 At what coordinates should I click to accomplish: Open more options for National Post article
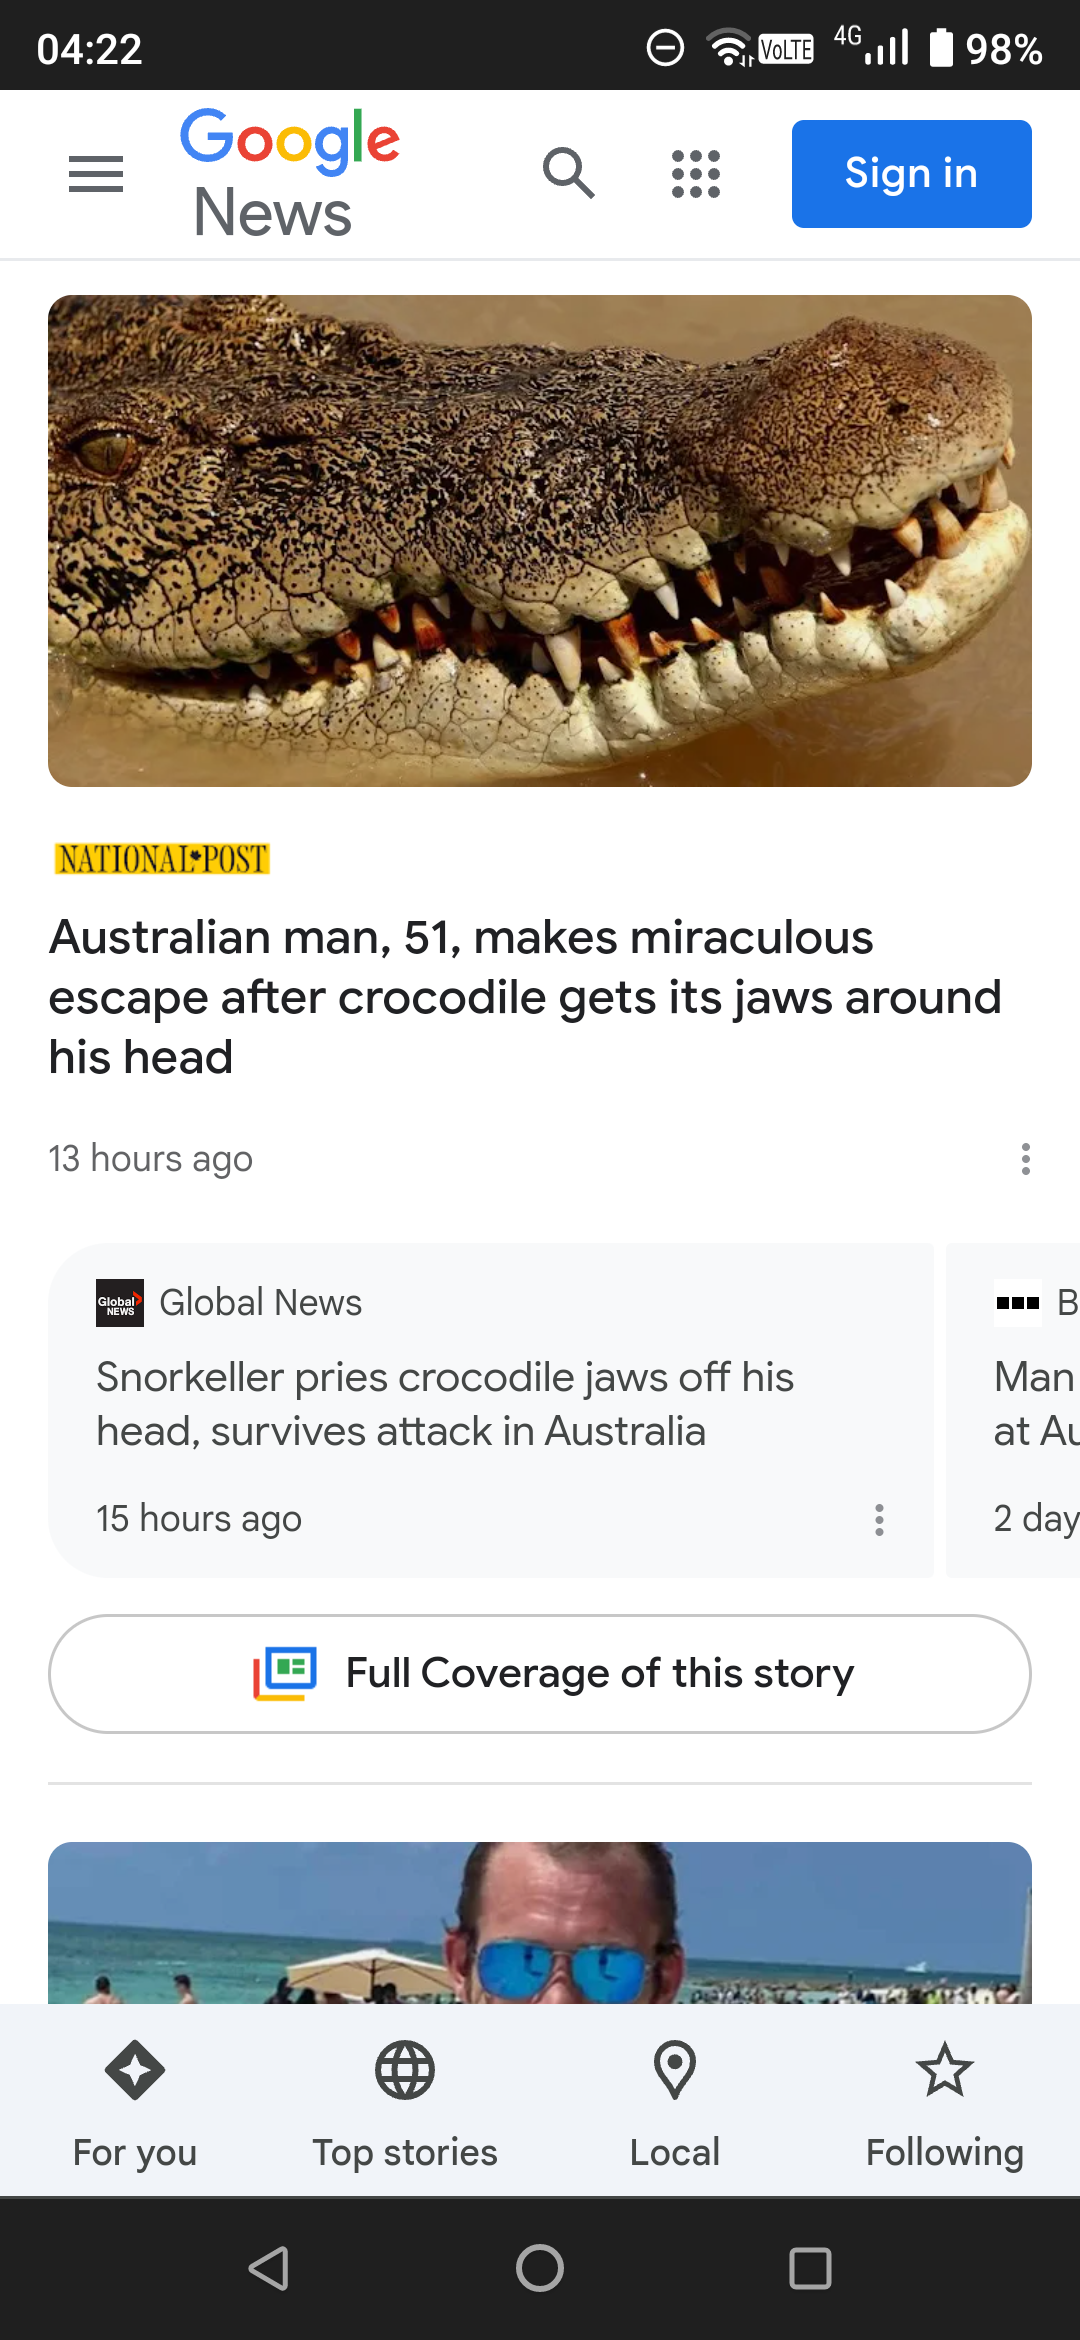point(1025,1159)
